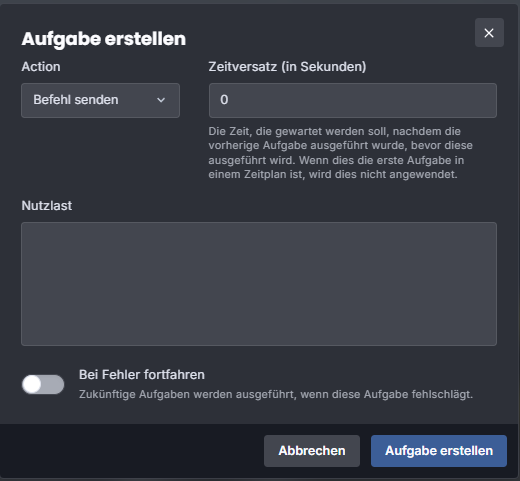The width and height of the screenshot is (520, 481).
Task: Click the Bei Fehler fortfahren label text
Action: [x=142, y=375]
